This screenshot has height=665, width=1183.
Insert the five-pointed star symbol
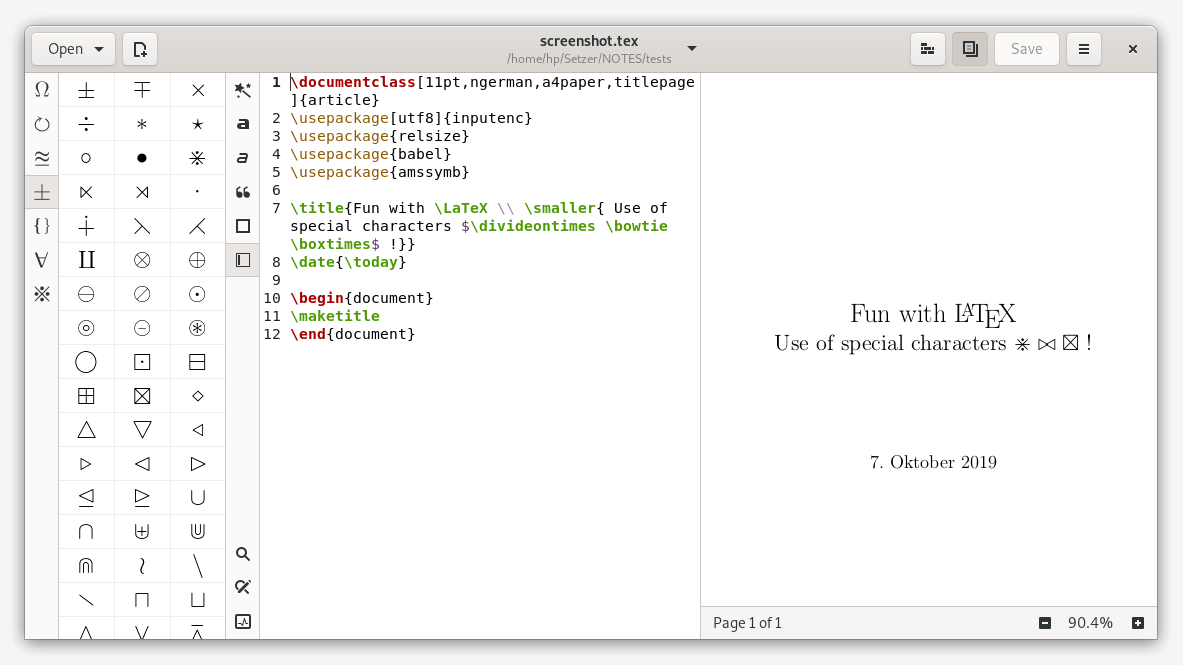pos(198,125)
